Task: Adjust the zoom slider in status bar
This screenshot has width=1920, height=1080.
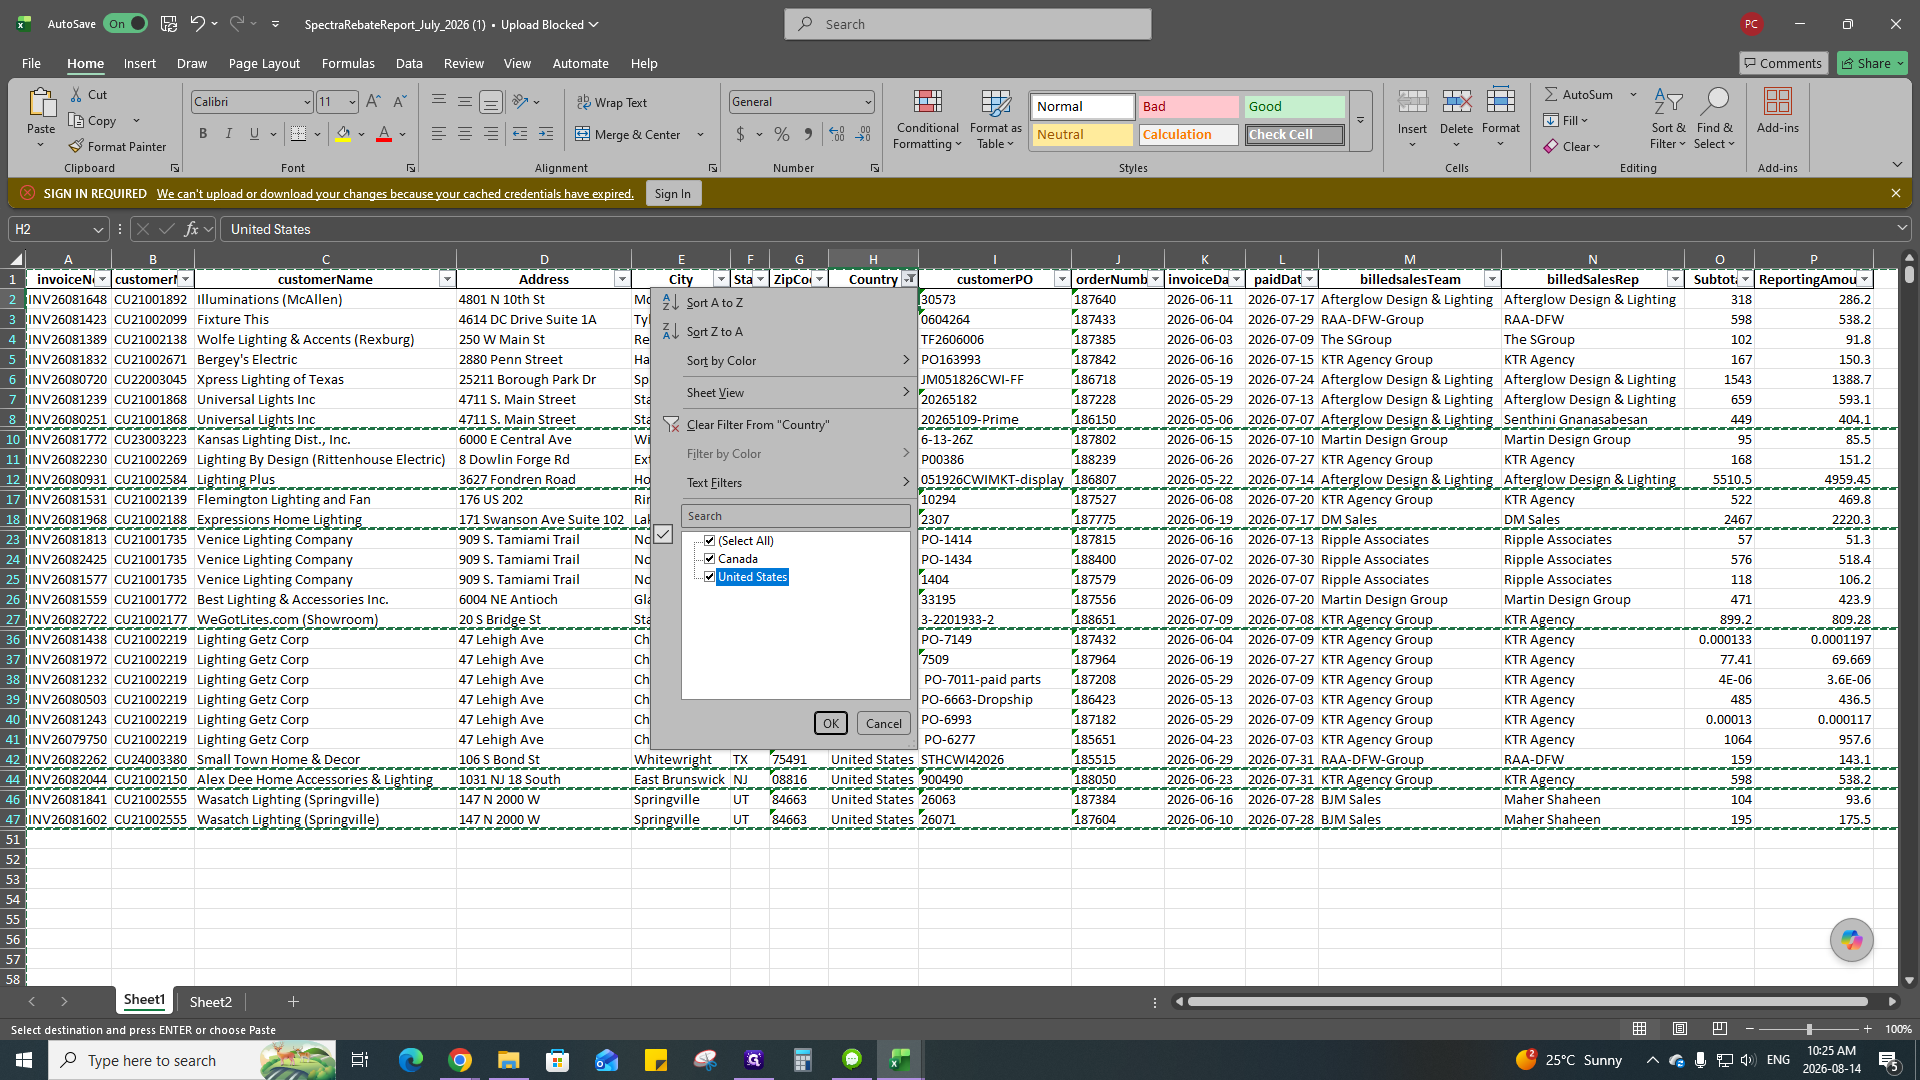Action: click(x=1808, y=1029)
